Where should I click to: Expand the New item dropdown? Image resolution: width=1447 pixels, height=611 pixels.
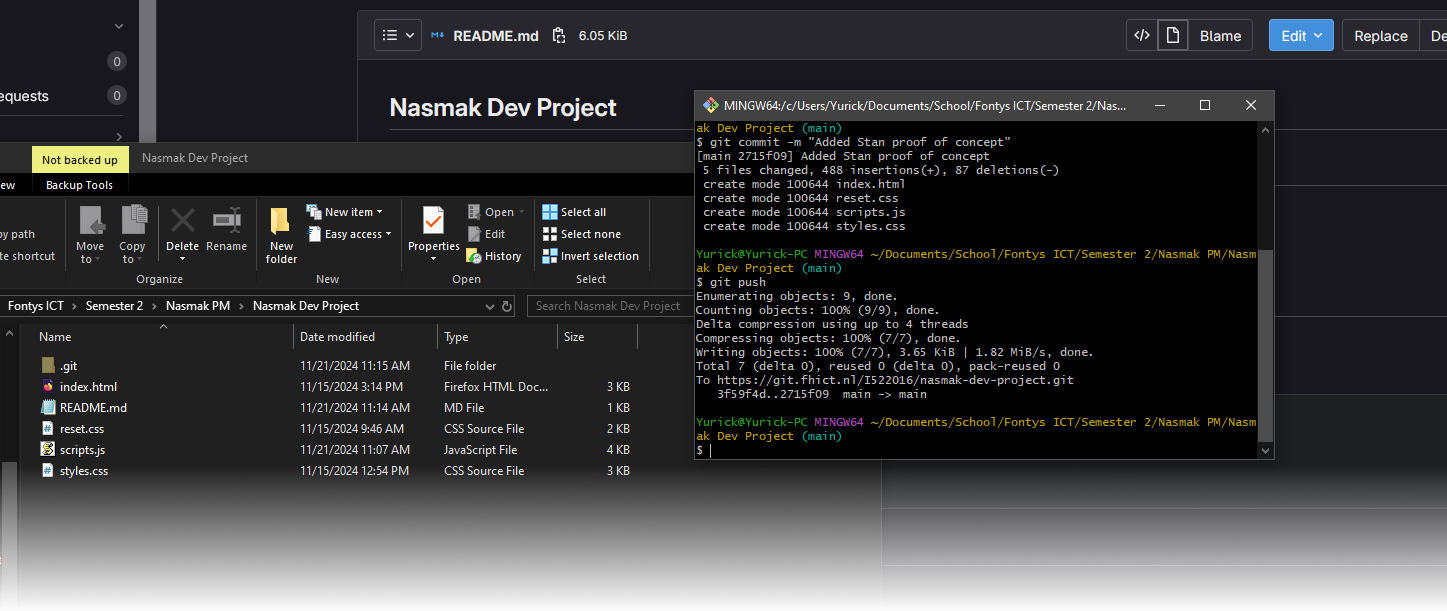348,212
